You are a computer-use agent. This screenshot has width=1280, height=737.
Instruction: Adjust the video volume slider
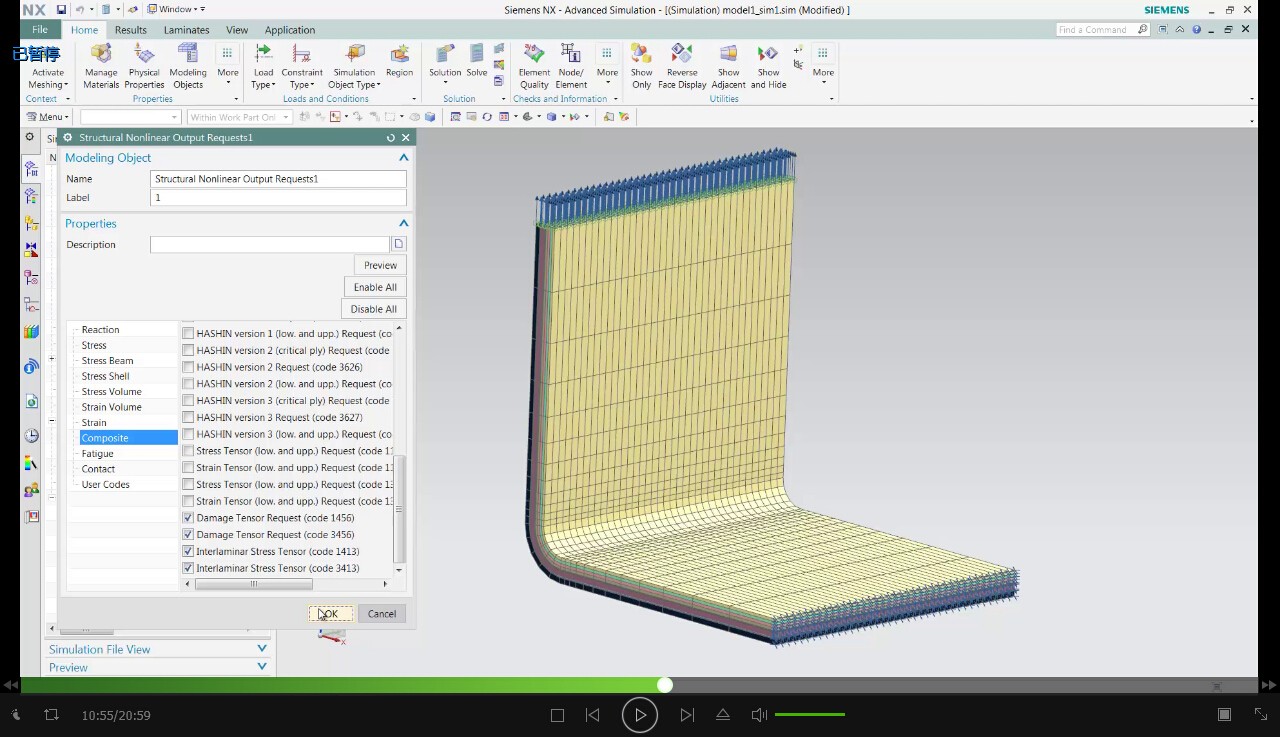(x=810, y=715)
